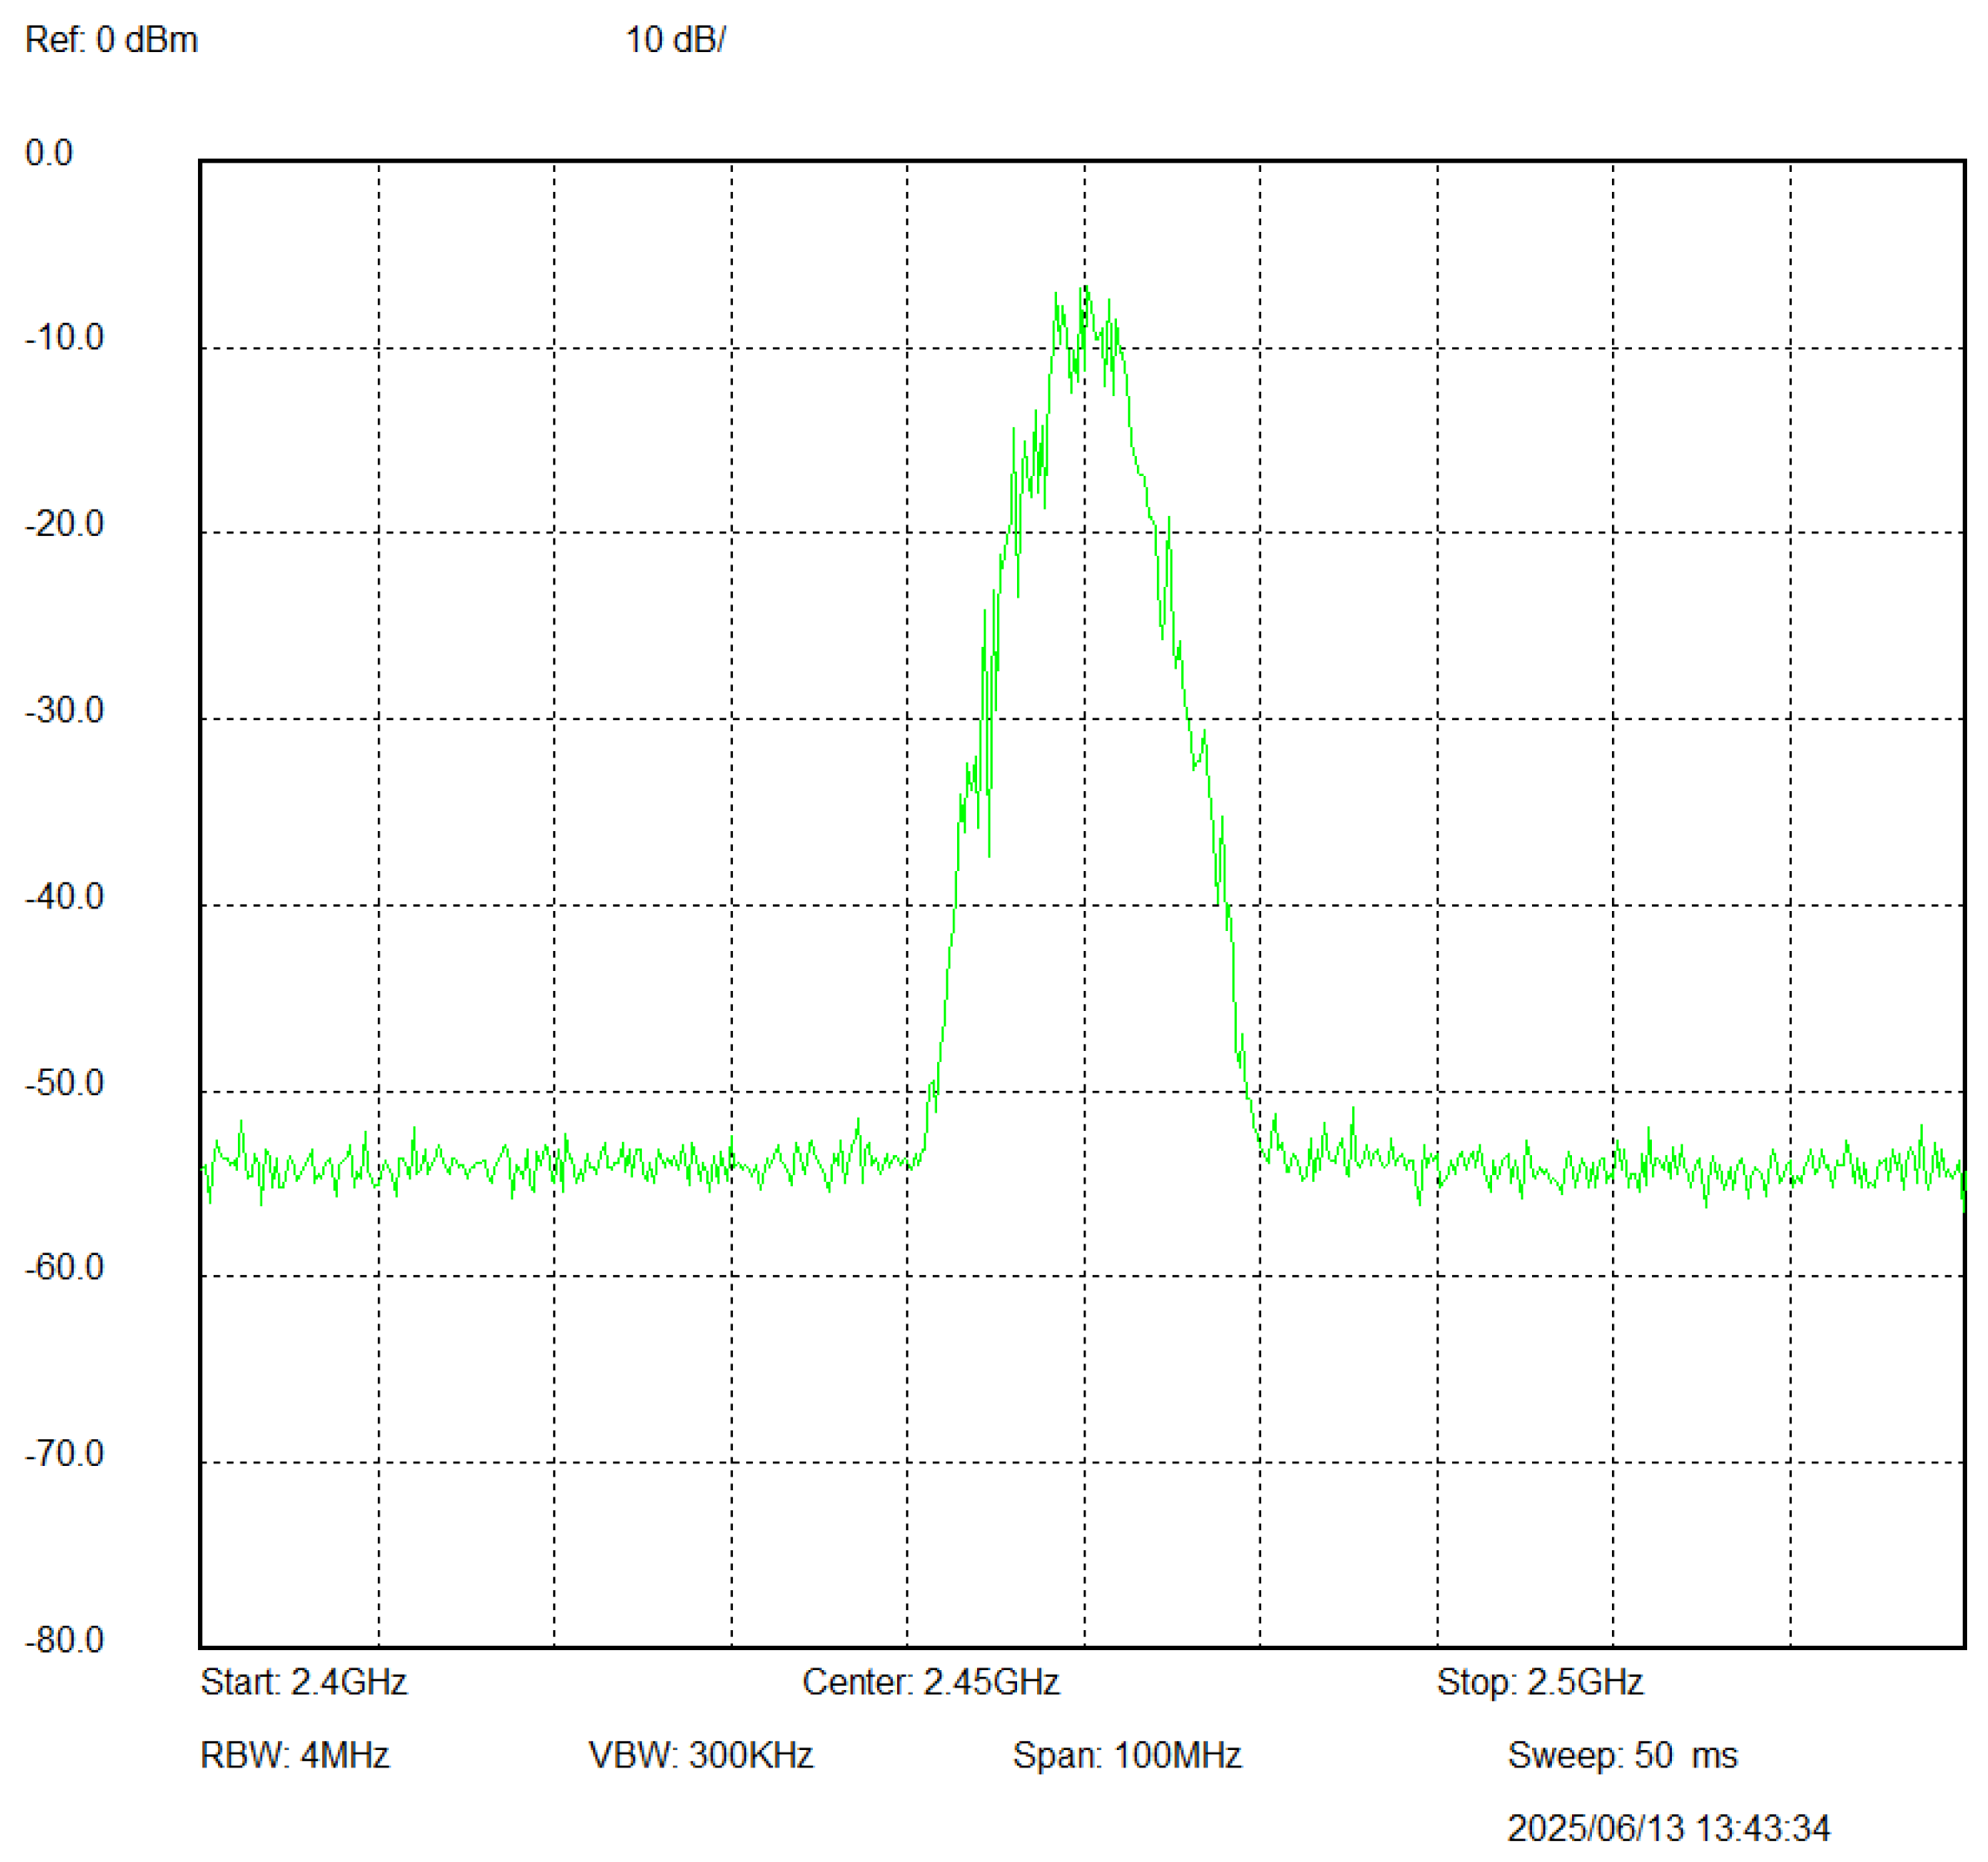Image resolution: width=1988 pixels, height=1862 pixels.
Task: Click the 10 dB/ scale label
Action: click(x=675, y=40)
